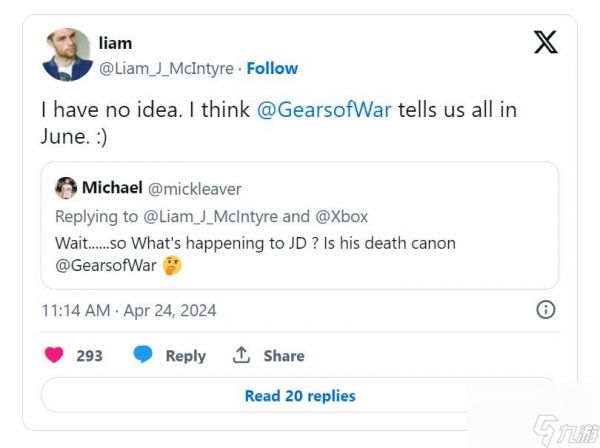Click Michael's name in the quoted tweet
This screenshot has height=448, width=600.
tap(112, 188)
